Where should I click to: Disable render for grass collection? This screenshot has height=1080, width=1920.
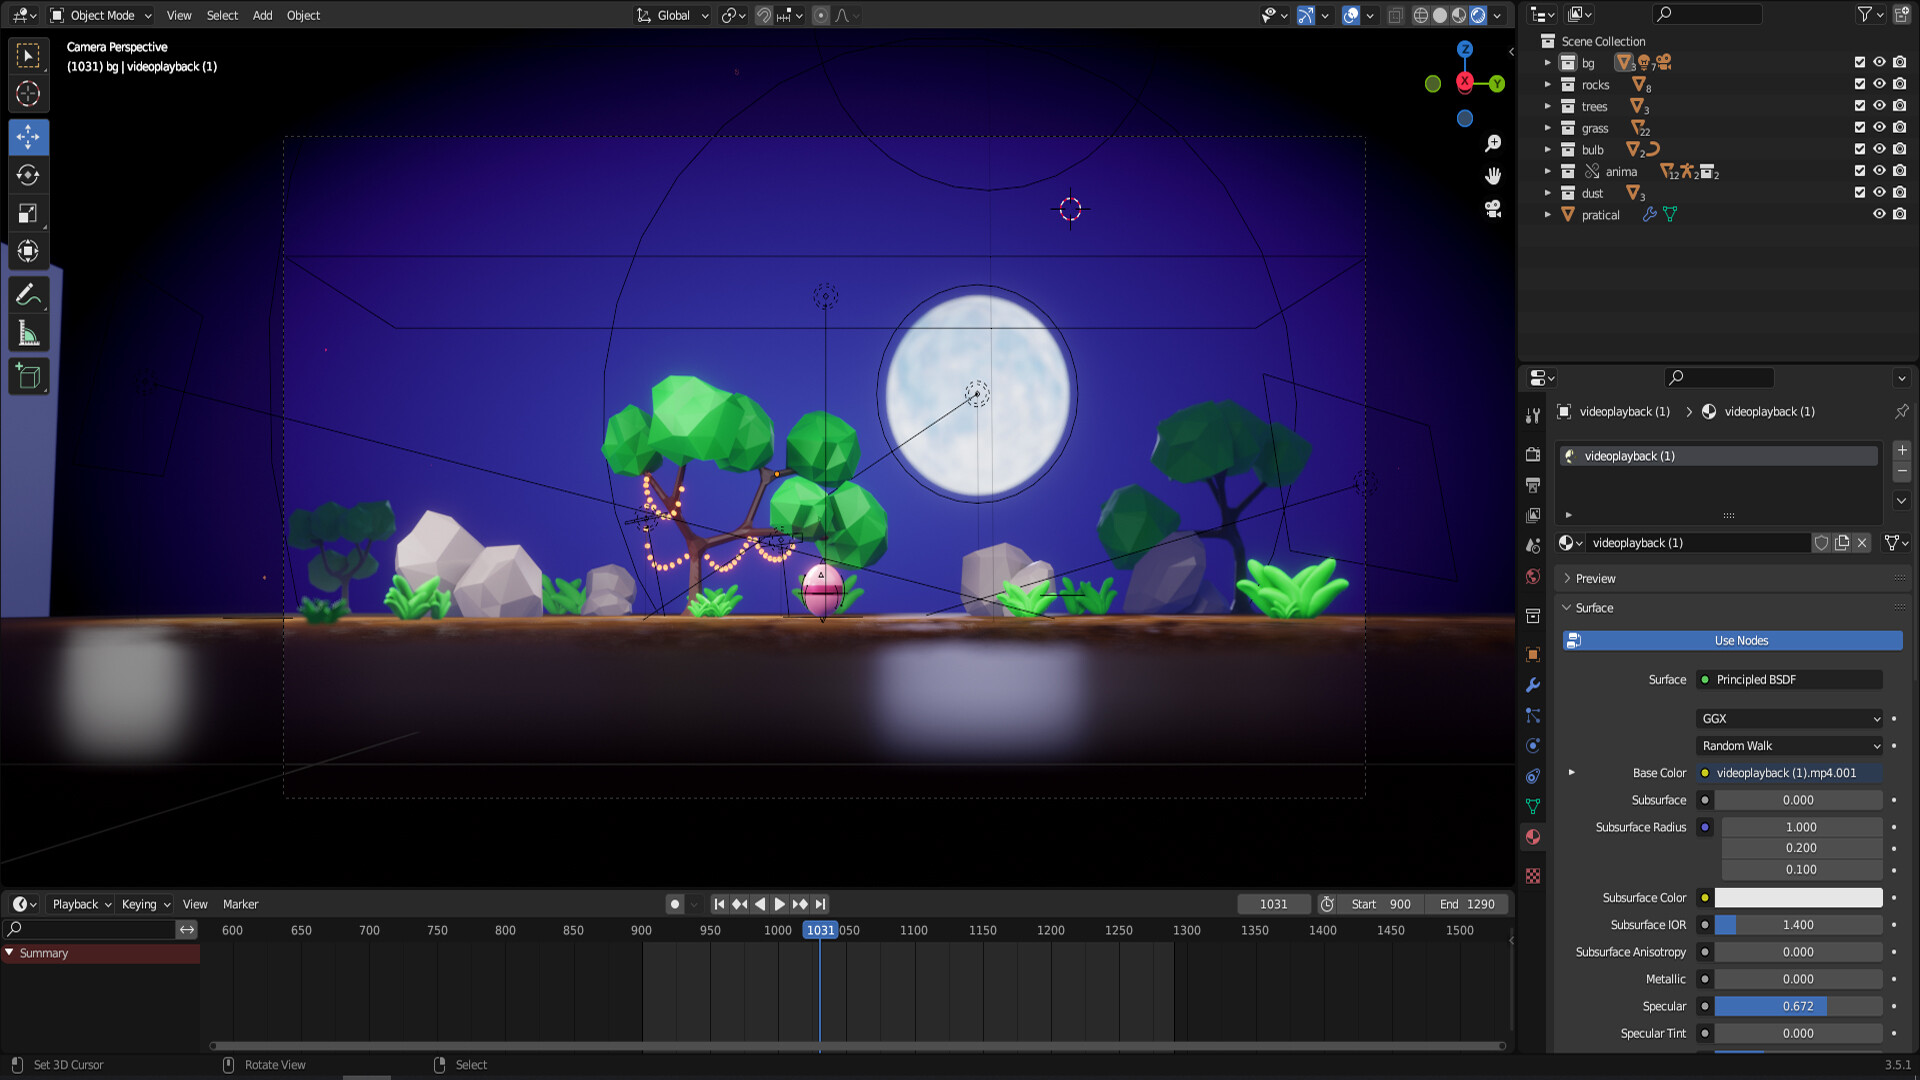pyautogui.click(x=1899, y=127)
